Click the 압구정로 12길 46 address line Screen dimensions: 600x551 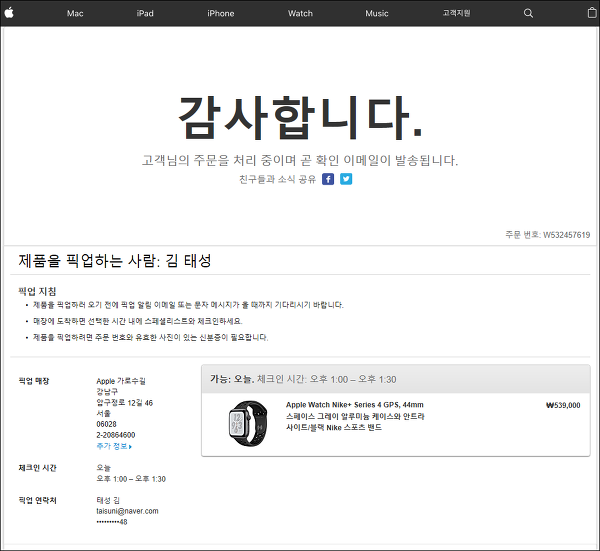pyautogui.click(x=125, y=403)
